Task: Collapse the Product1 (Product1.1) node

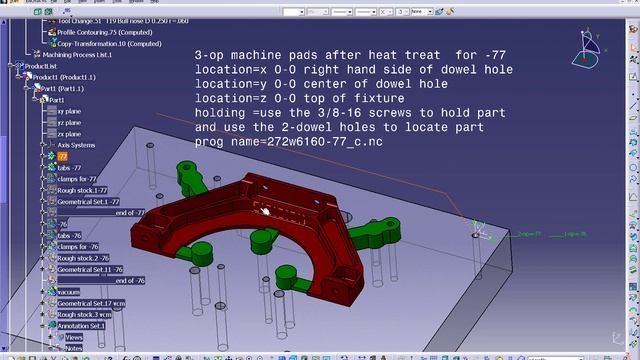Action: pyautogui.click(x=18, y=77)
